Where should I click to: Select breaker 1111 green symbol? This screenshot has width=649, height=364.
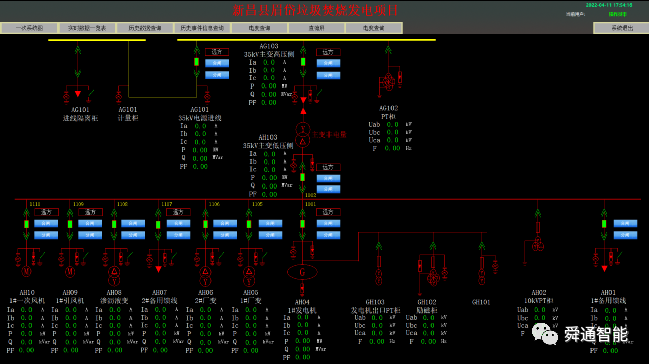(x=26, y=224)
